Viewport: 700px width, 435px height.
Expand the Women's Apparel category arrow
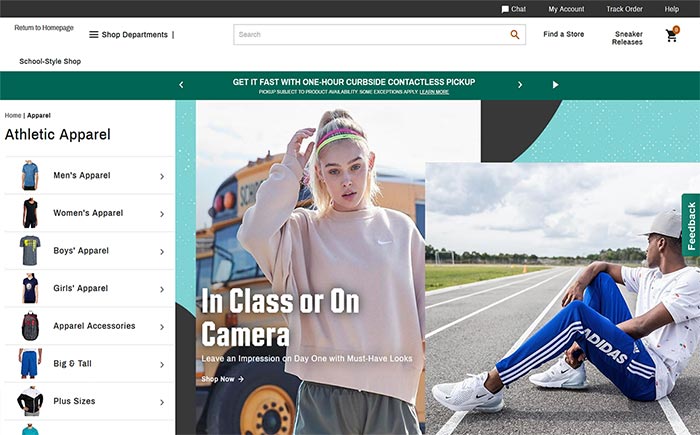[162, 214]
